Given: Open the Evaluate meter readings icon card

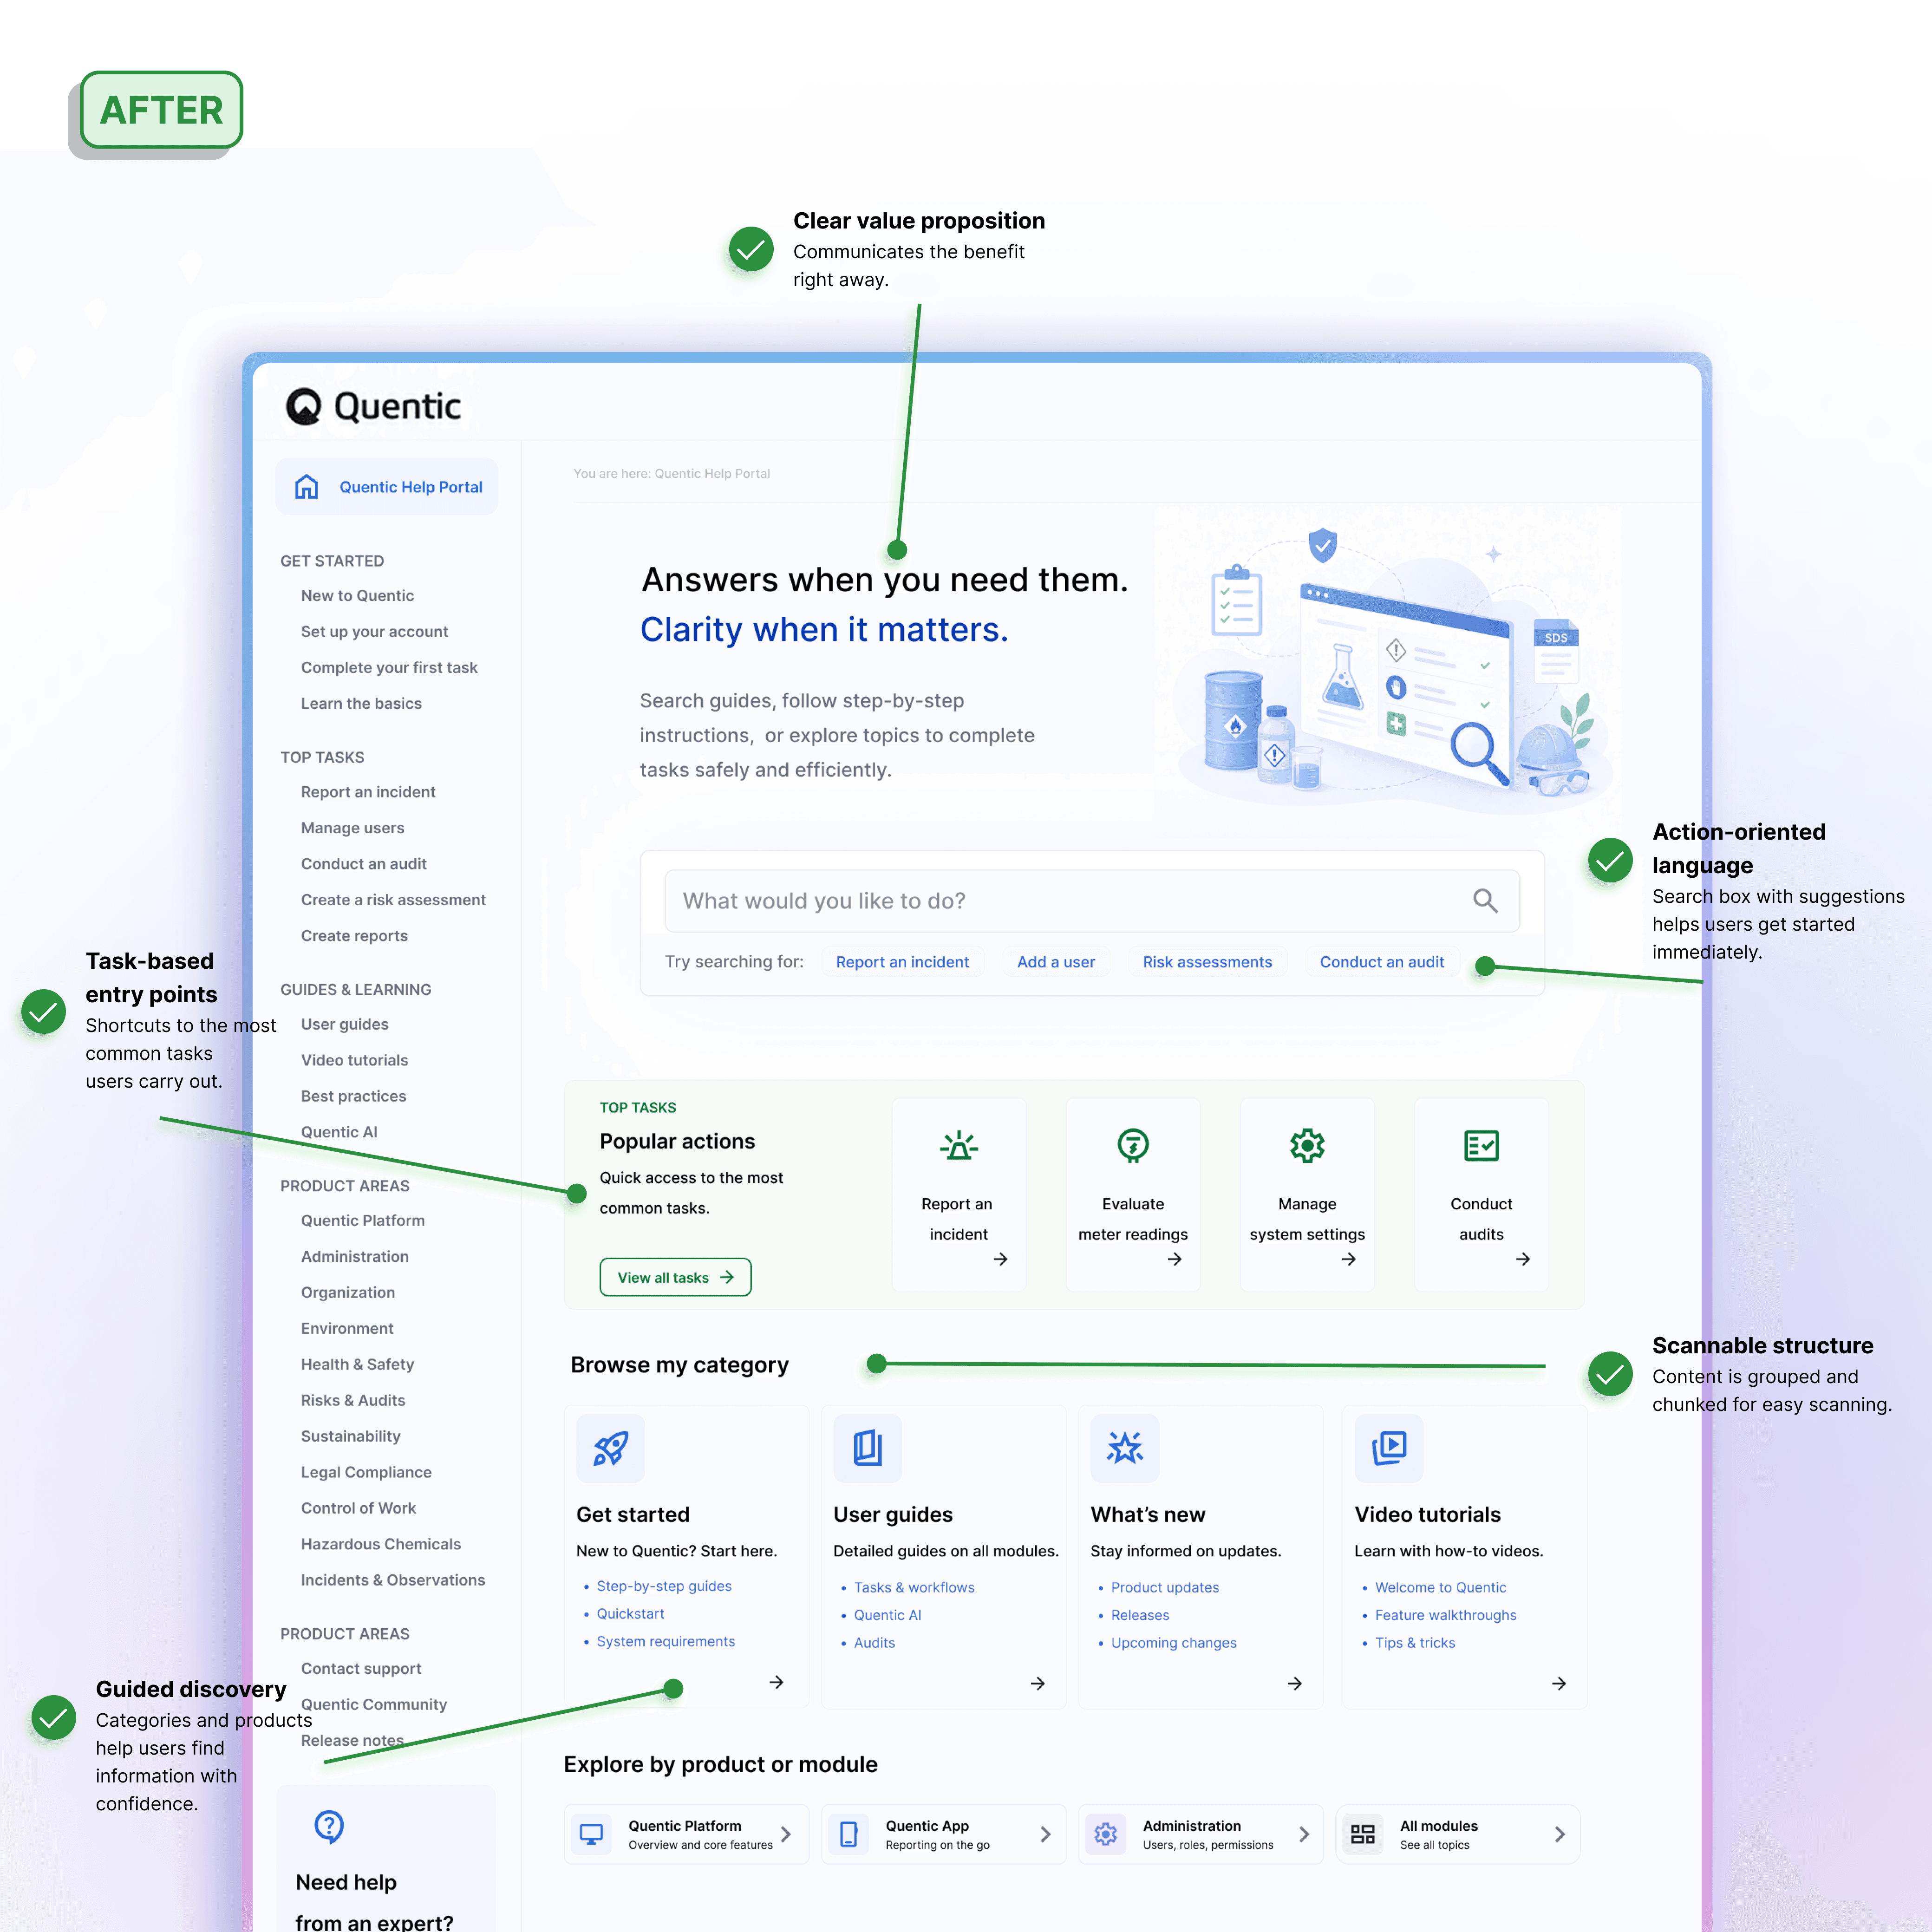Looking at the screenshot, I should (x=1133, y=1195).
